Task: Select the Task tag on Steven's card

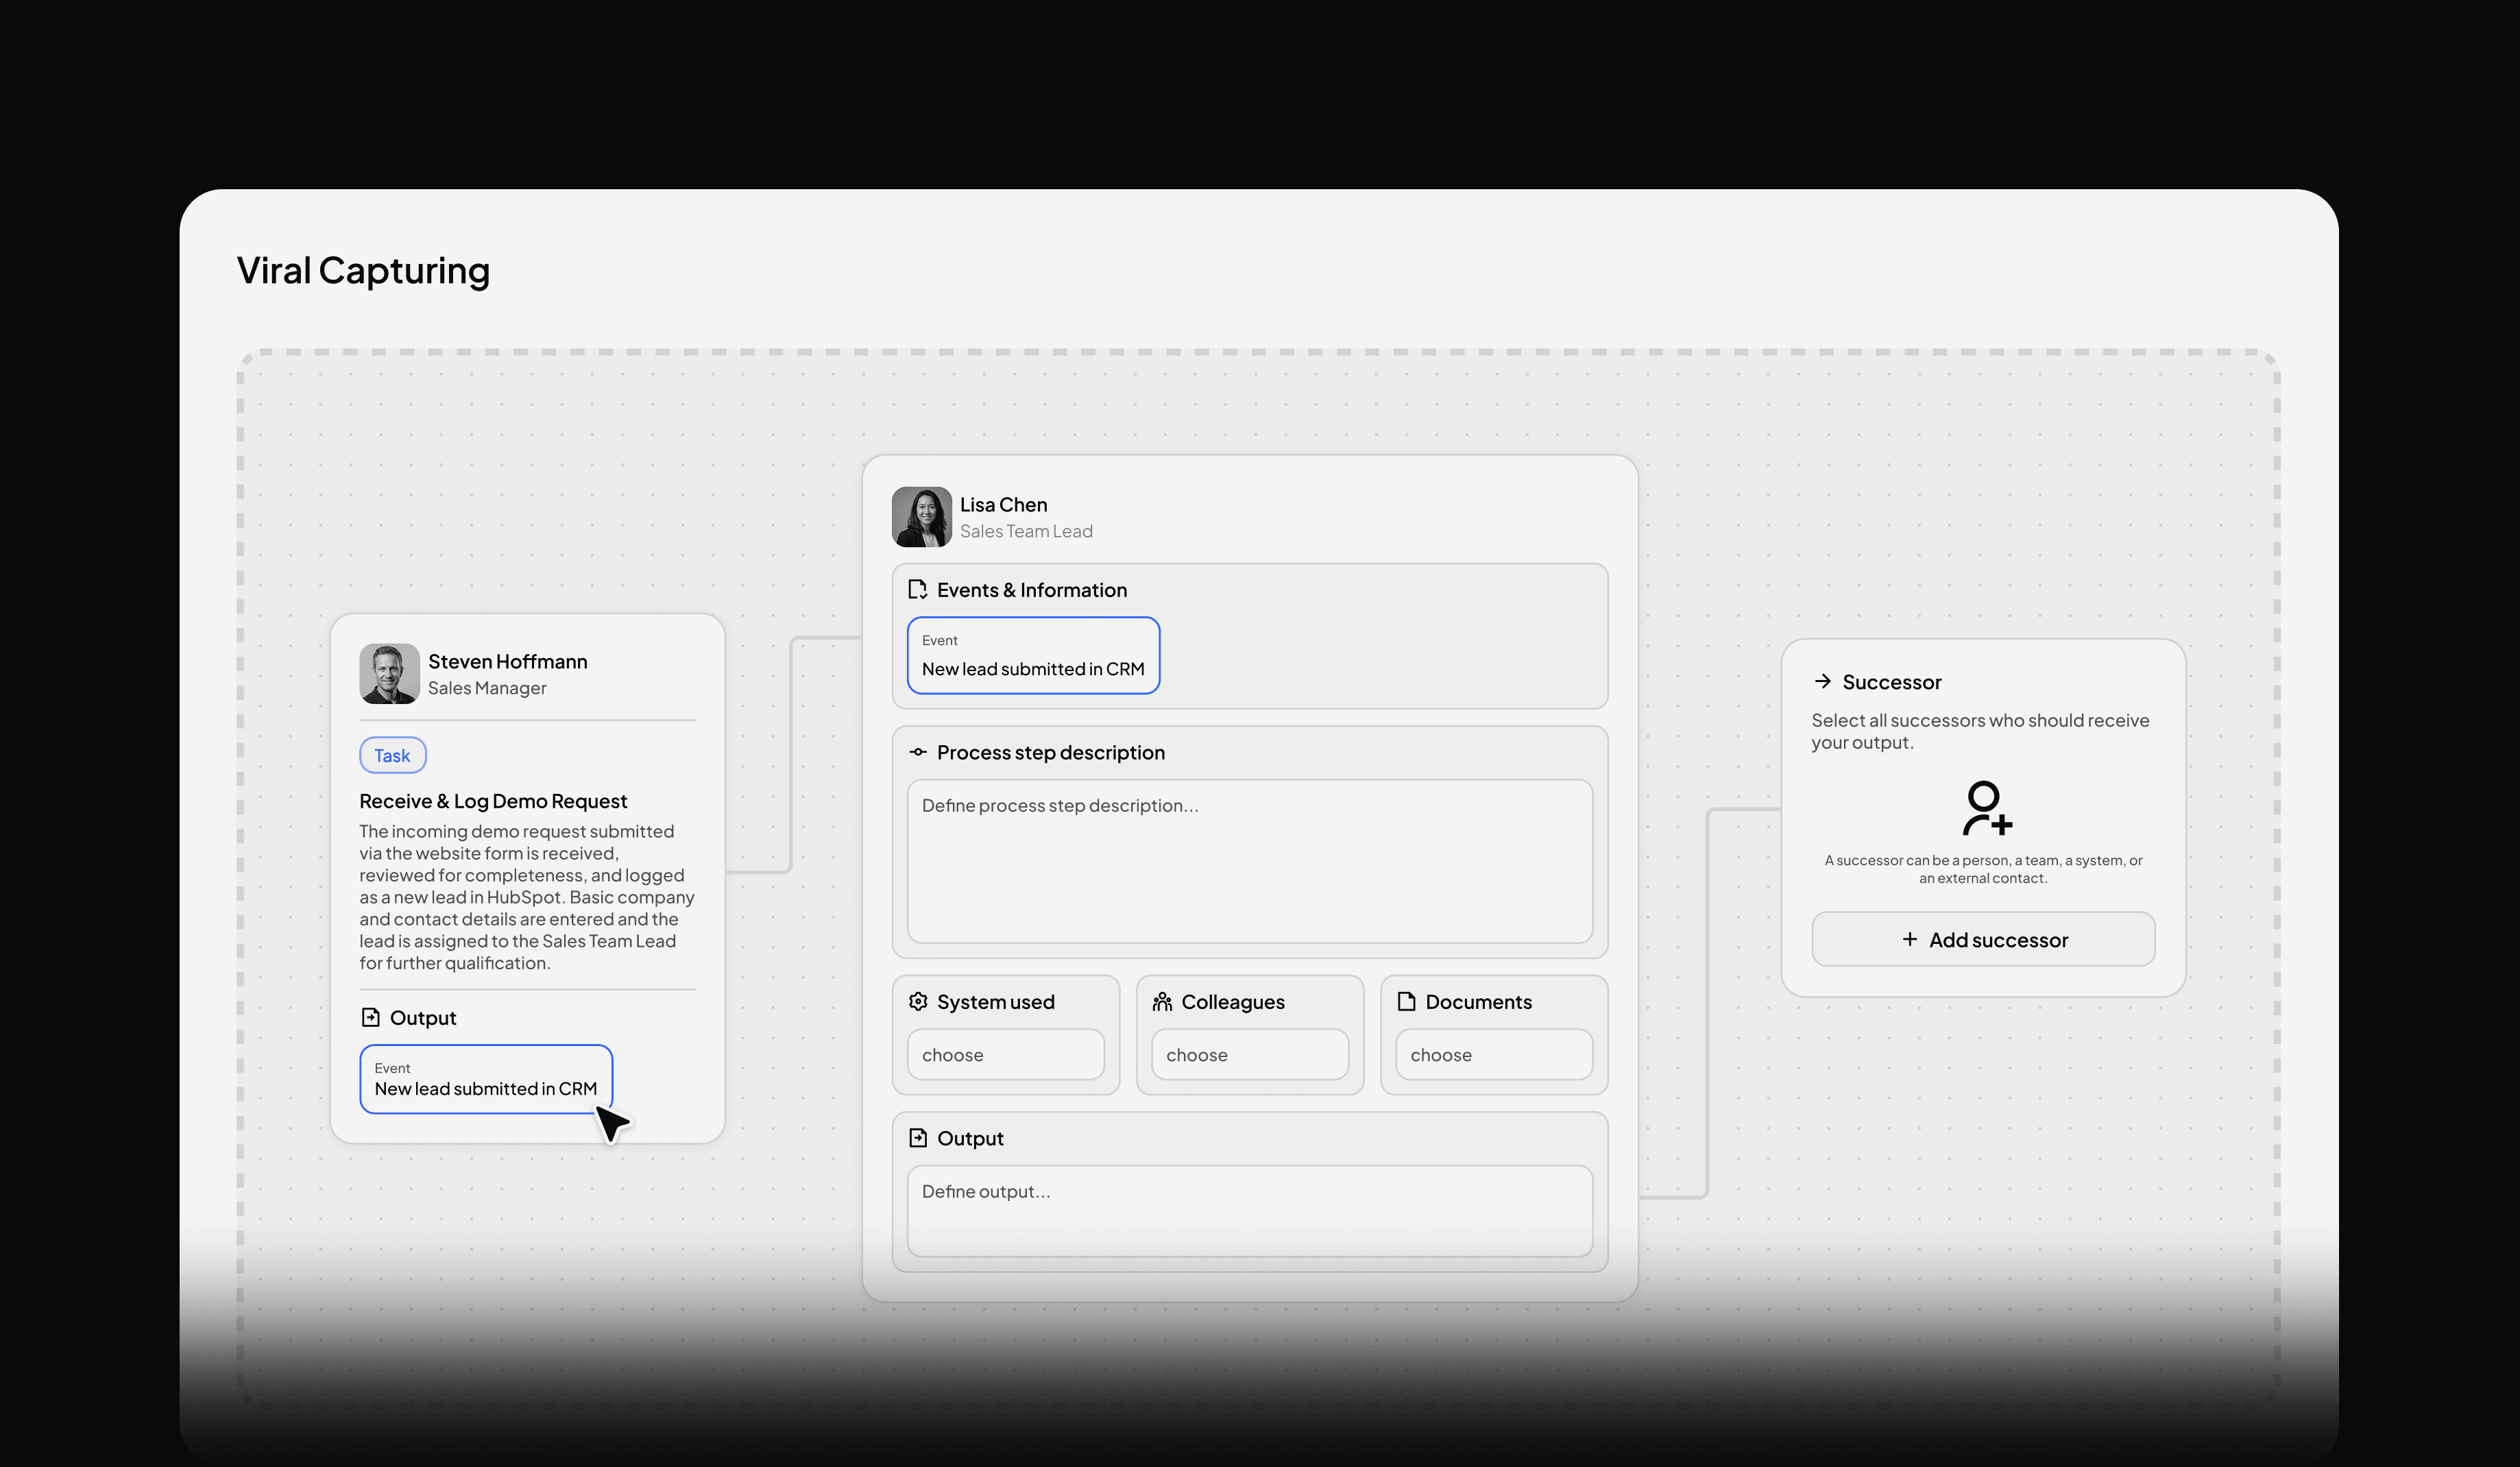Action: (x=392, y=755)
